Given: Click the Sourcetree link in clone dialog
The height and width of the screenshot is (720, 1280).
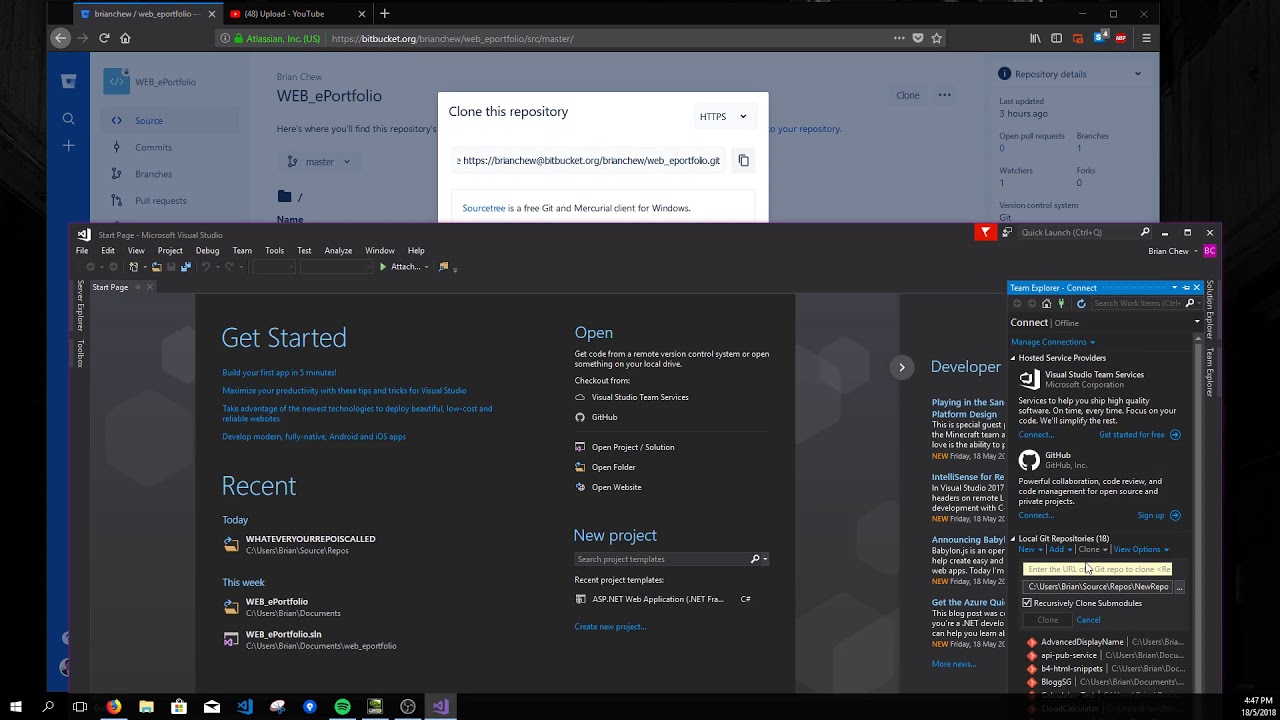Looking at the screenshot, I should [484, 208].
